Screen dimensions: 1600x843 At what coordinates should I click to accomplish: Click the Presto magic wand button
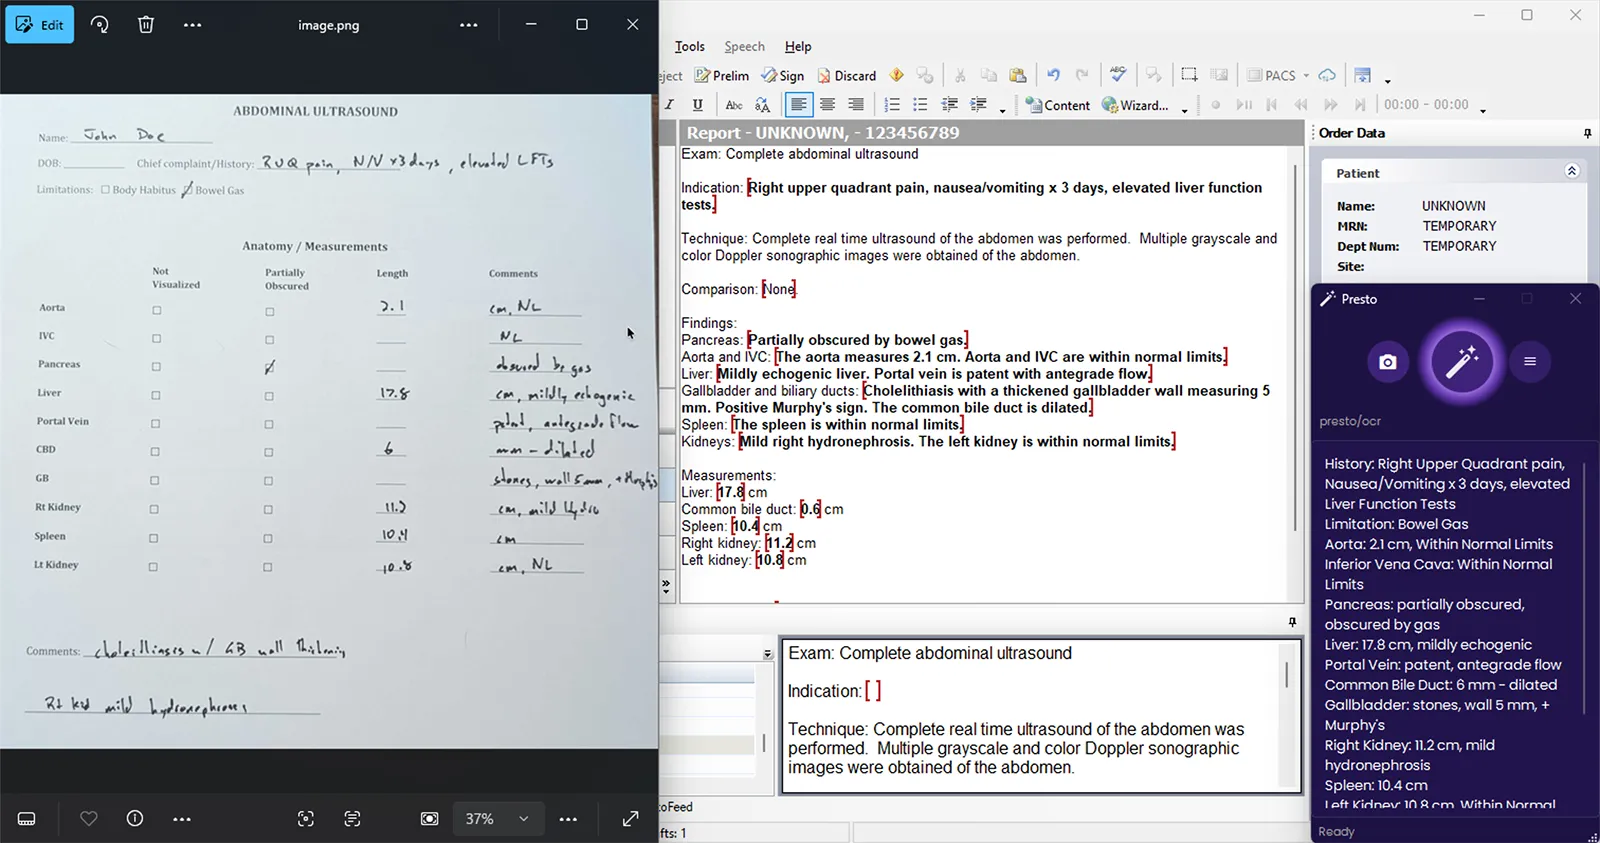click(x=1461, y=361)
